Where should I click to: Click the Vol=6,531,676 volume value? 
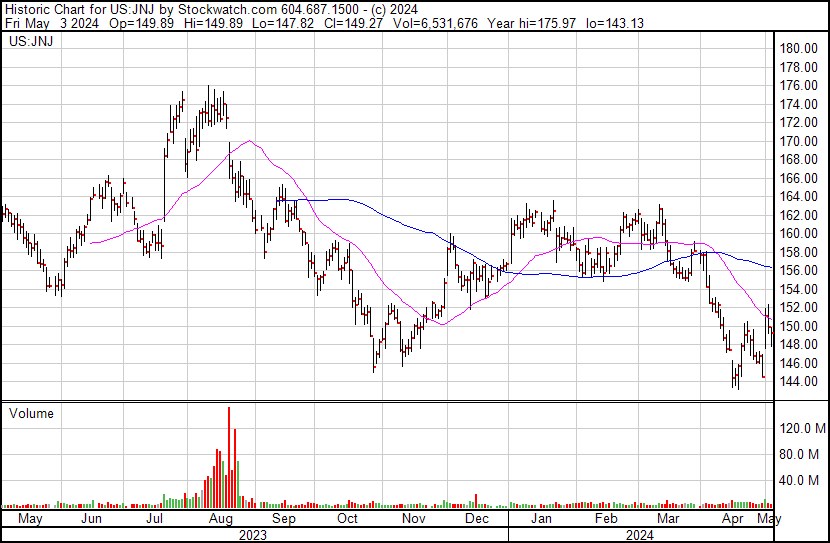tap(435, 23)
